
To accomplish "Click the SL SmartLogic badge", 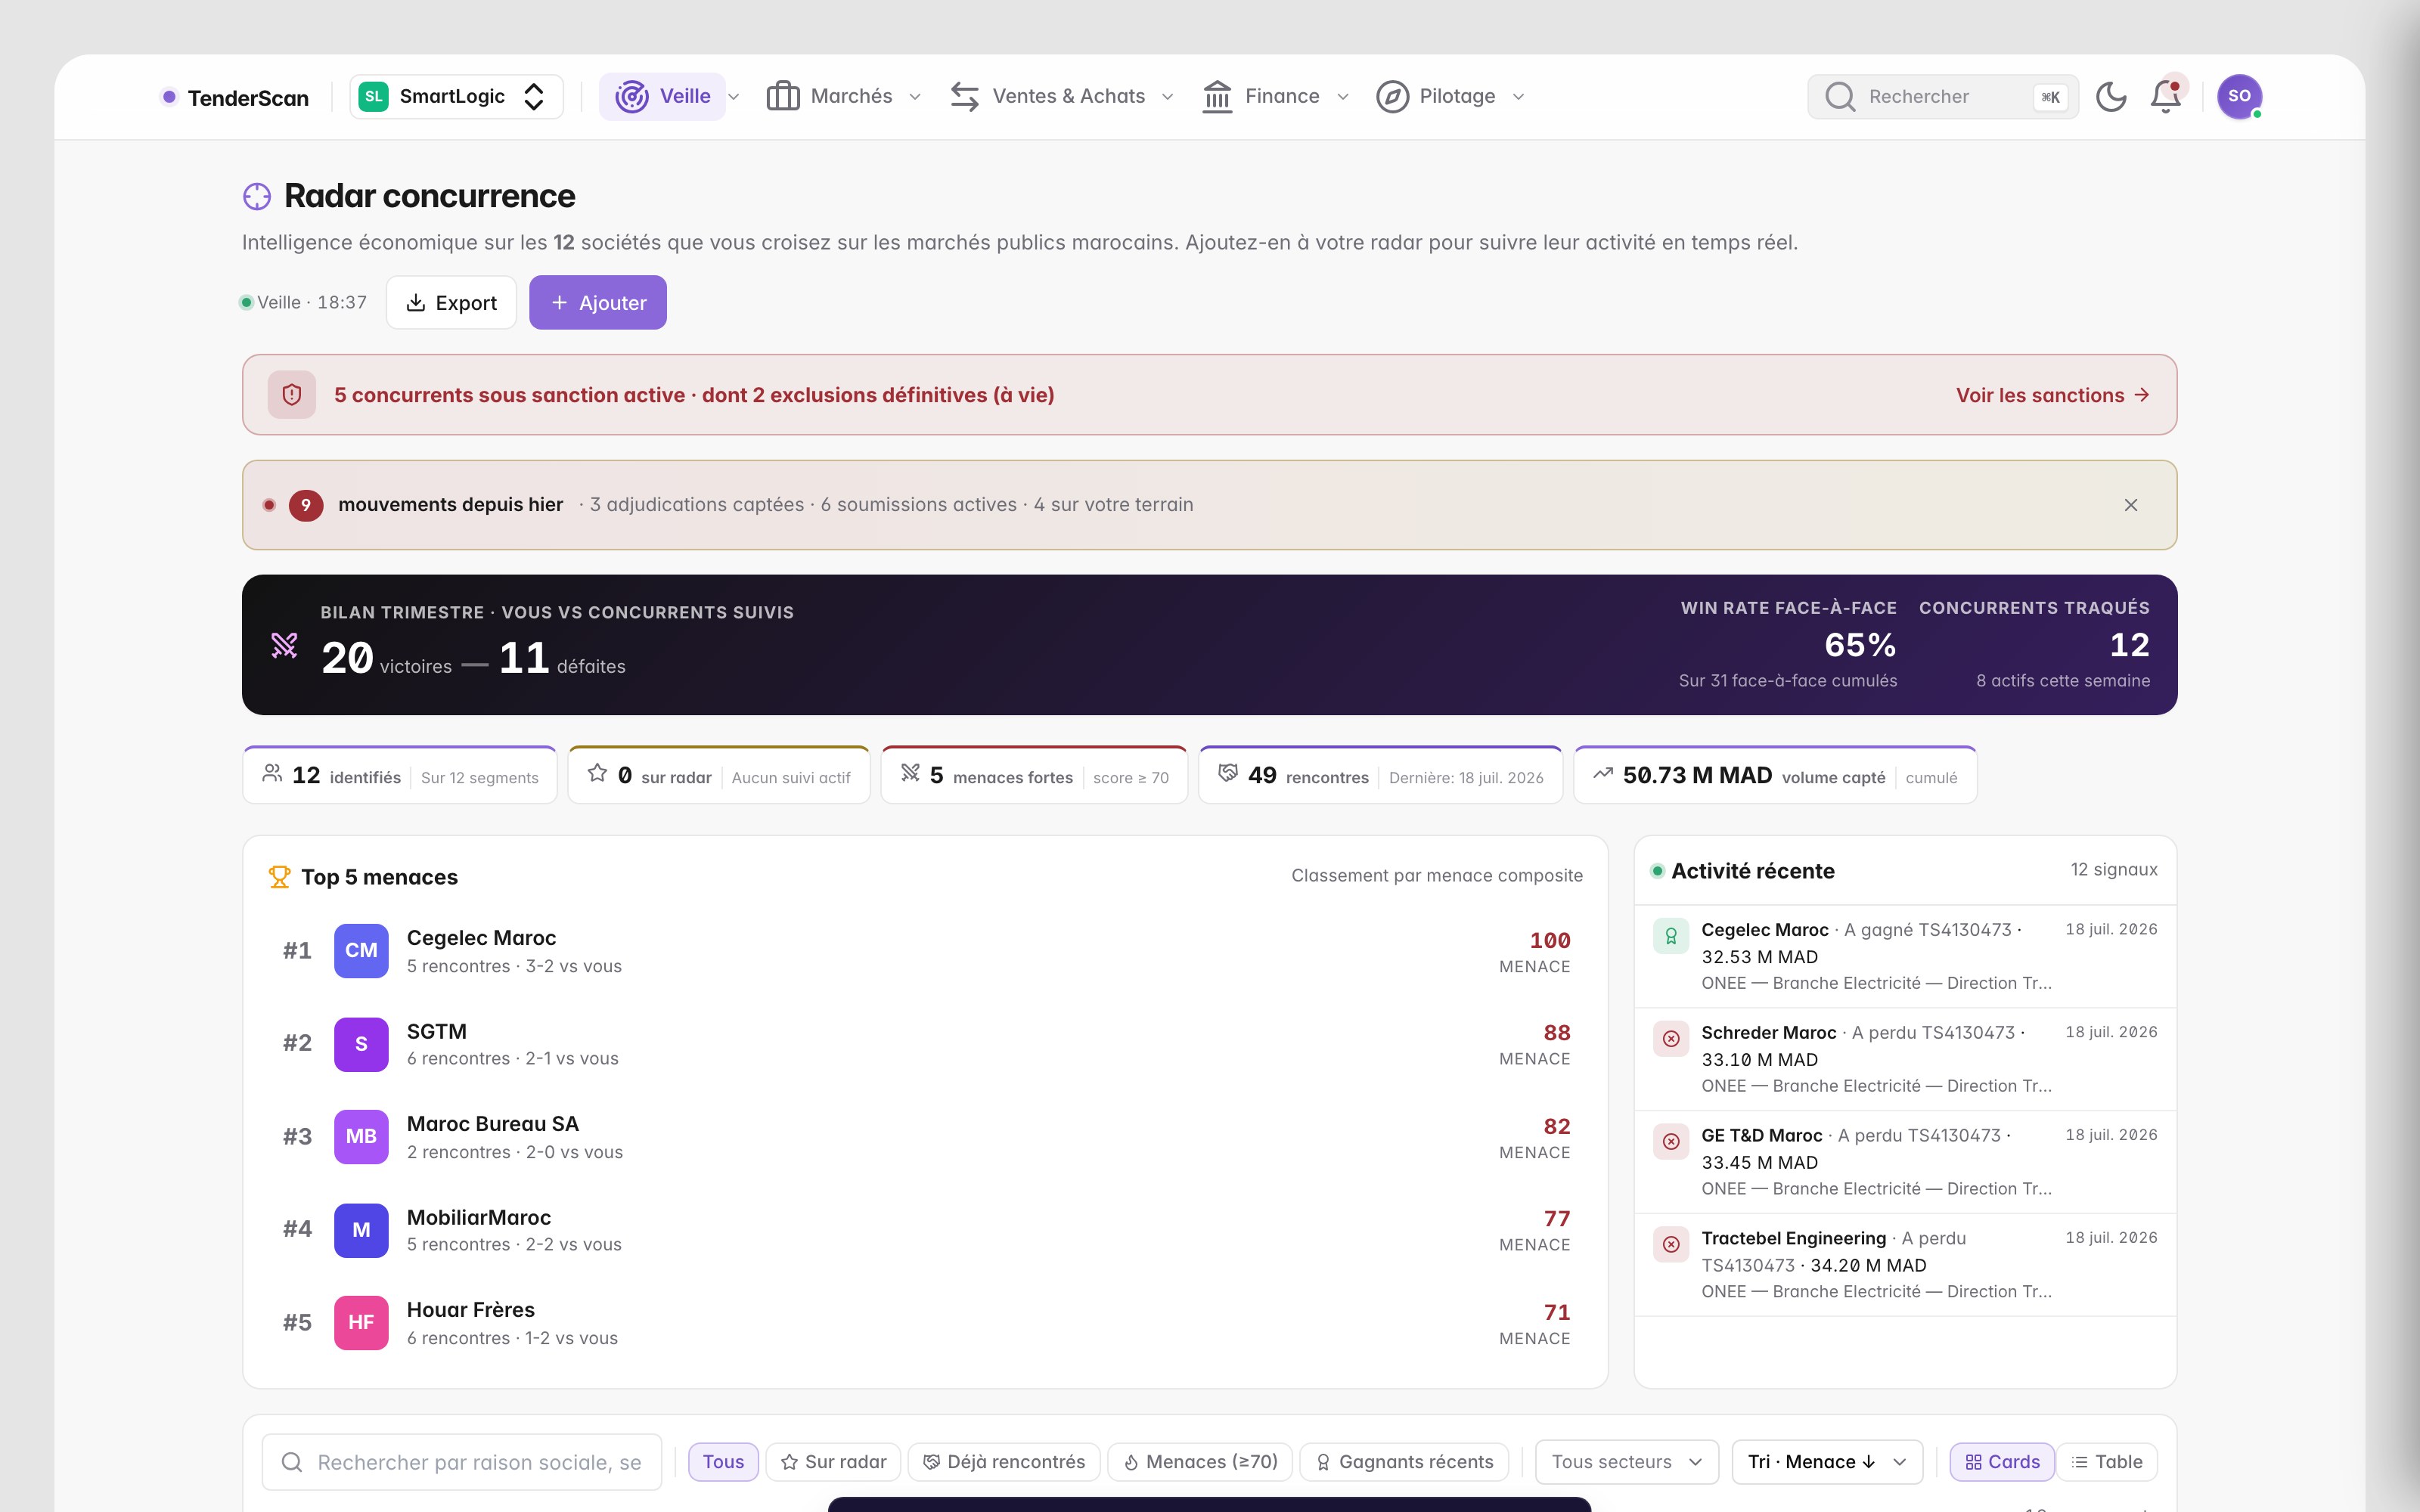I will pos(373,97).
